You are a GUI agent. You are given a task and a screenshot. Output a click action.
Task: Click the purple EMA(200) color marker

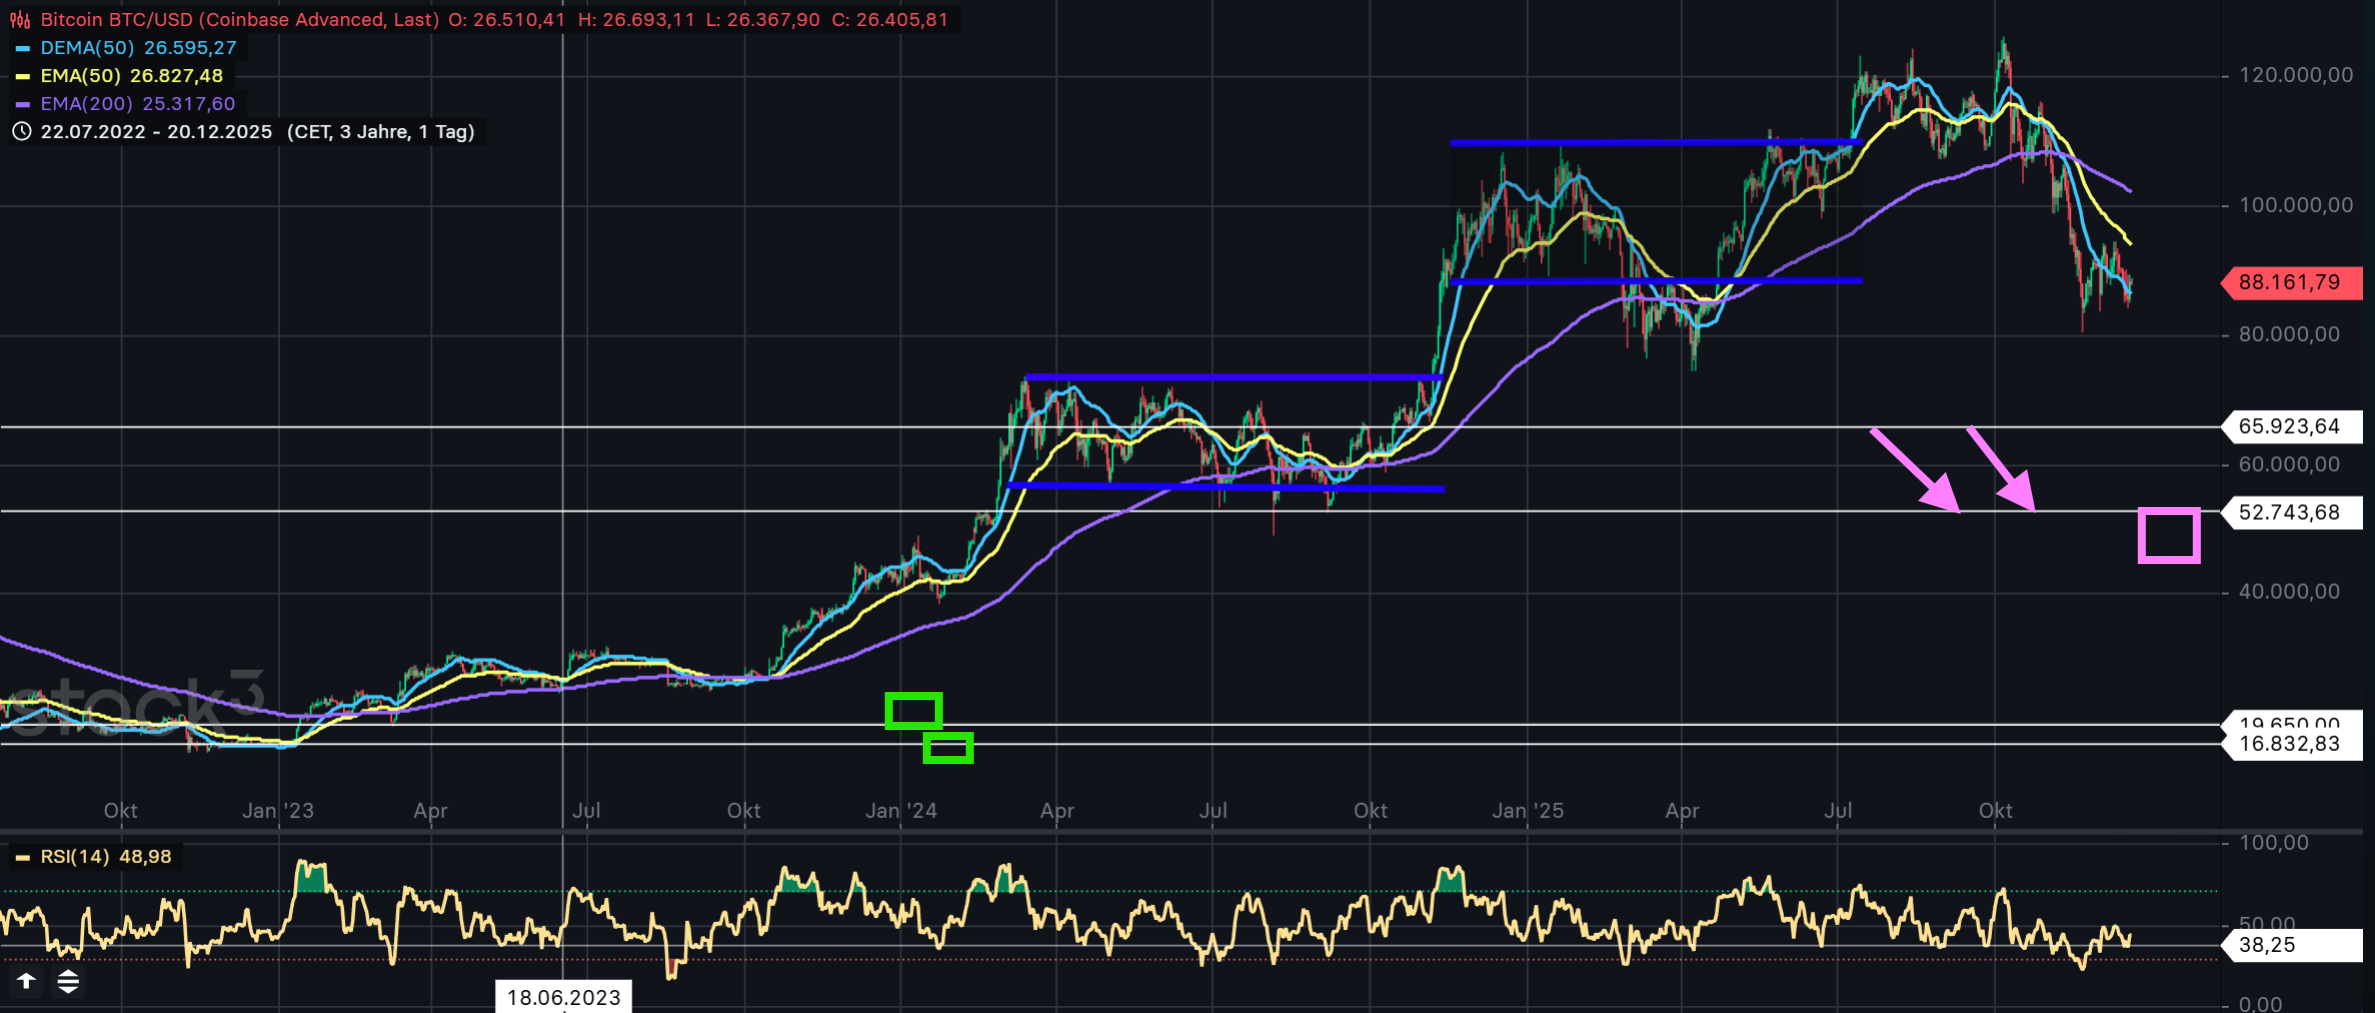pos(22,104)
